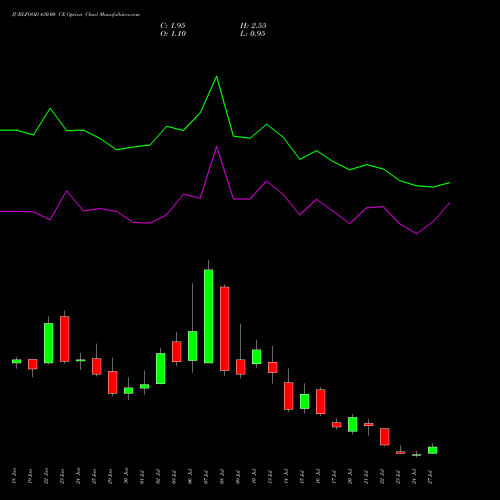Viewport: 500px width, 500px height.
Task: Click the large red candlestick for 08 Jul
Action: (225, 329)
